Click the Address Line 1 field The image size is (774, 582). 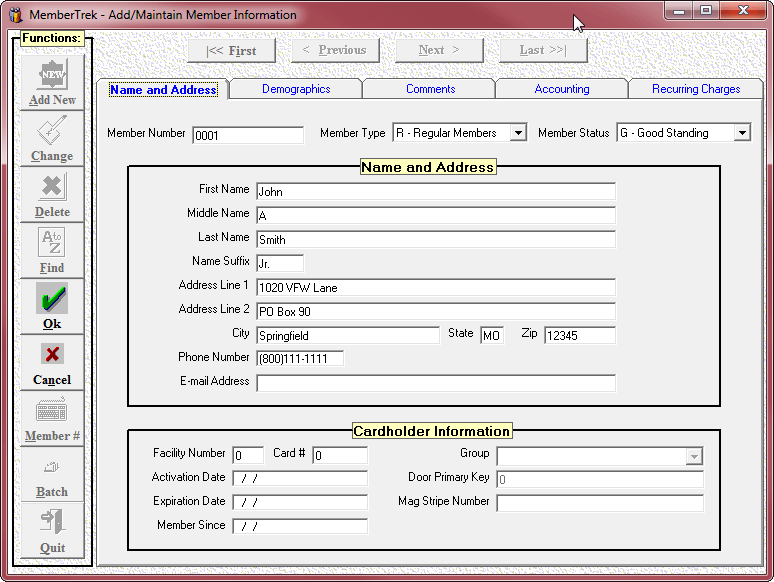pyautogui.click(x=436, y=287)
